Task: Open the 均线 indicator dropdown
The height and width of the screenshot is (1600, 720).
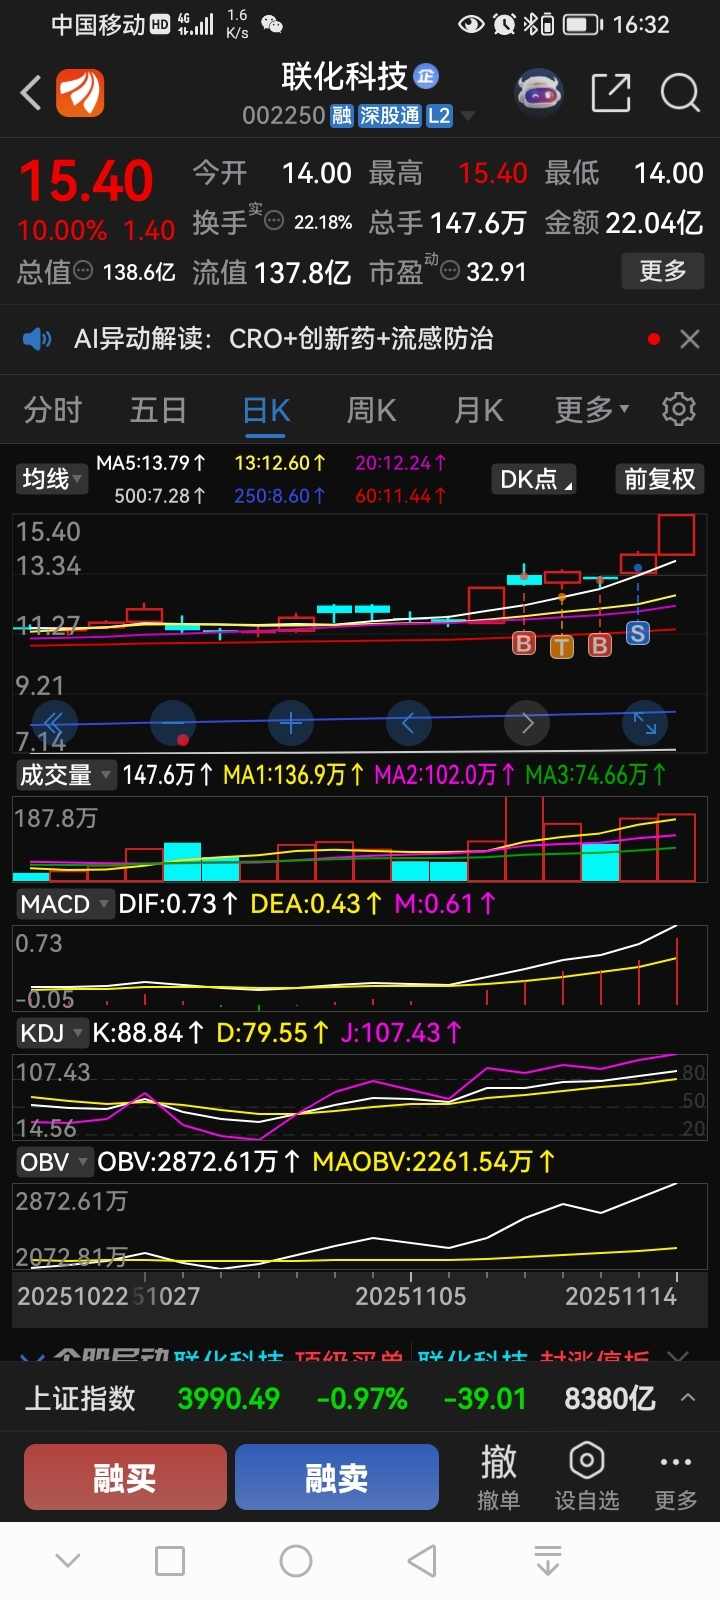Action: pos(53,479)
